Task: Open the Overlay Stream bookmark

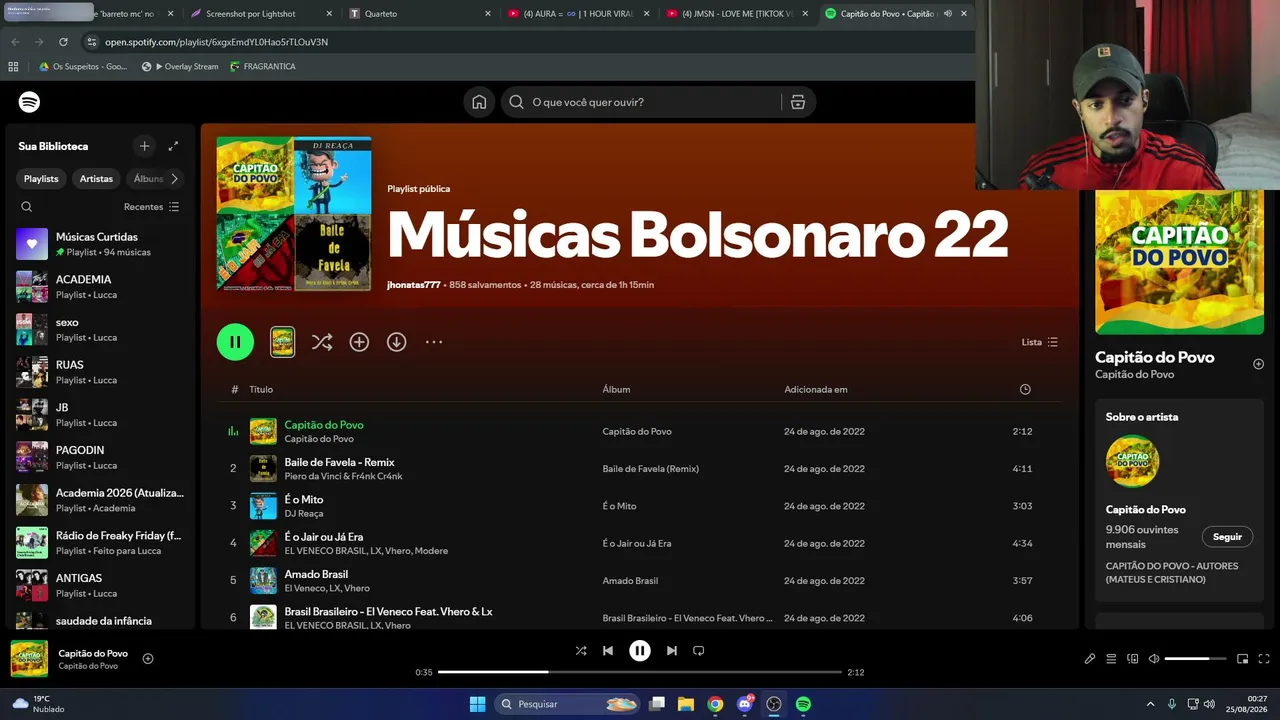Action: click(180, 67)
